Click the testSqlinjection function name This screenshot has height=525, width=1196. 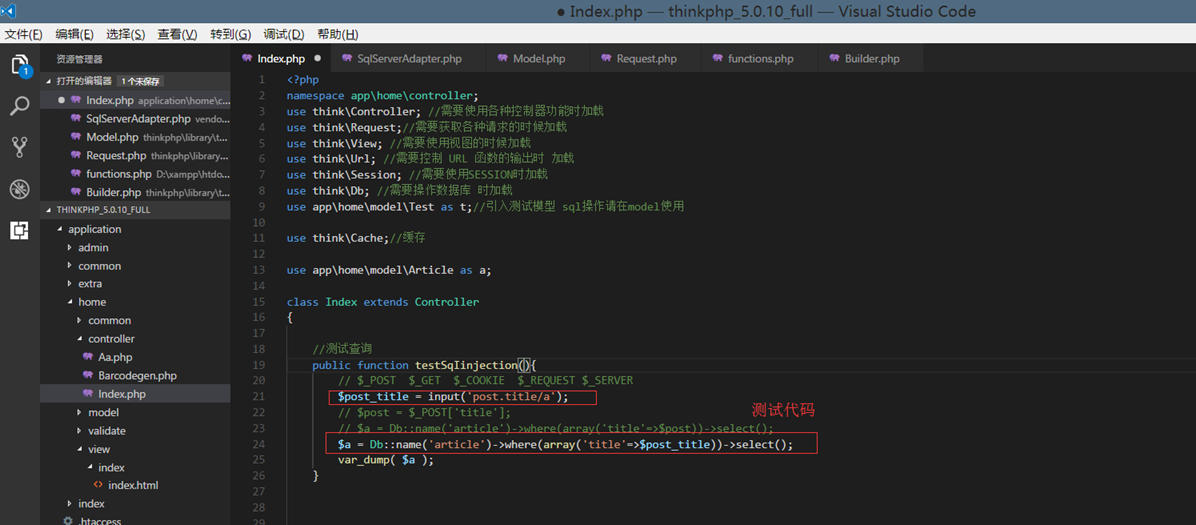click(465, 365)
